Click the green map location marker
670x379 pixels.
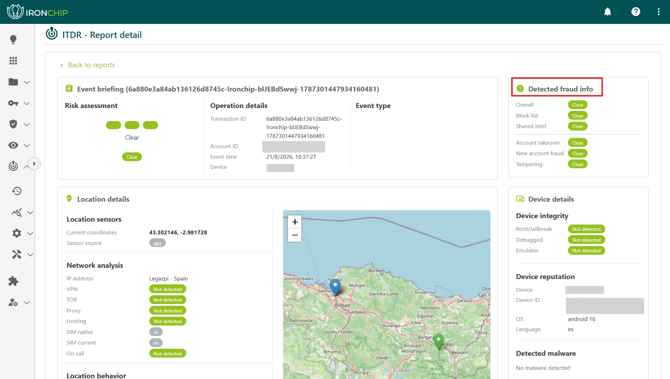(438, 342)
